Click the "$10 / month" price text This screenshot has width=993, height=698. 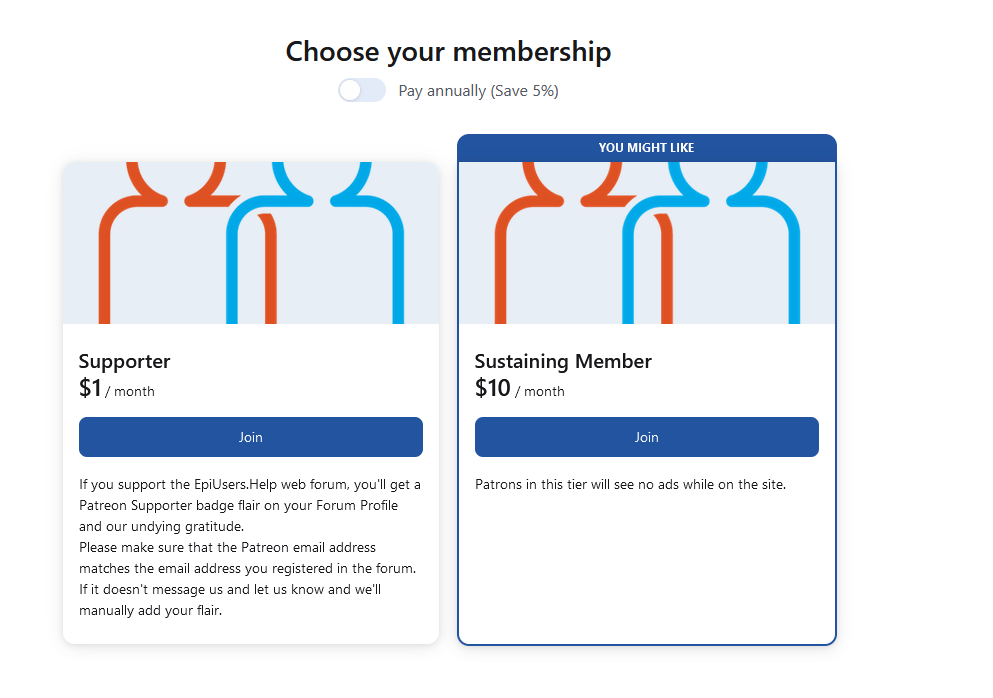point(519,388)
